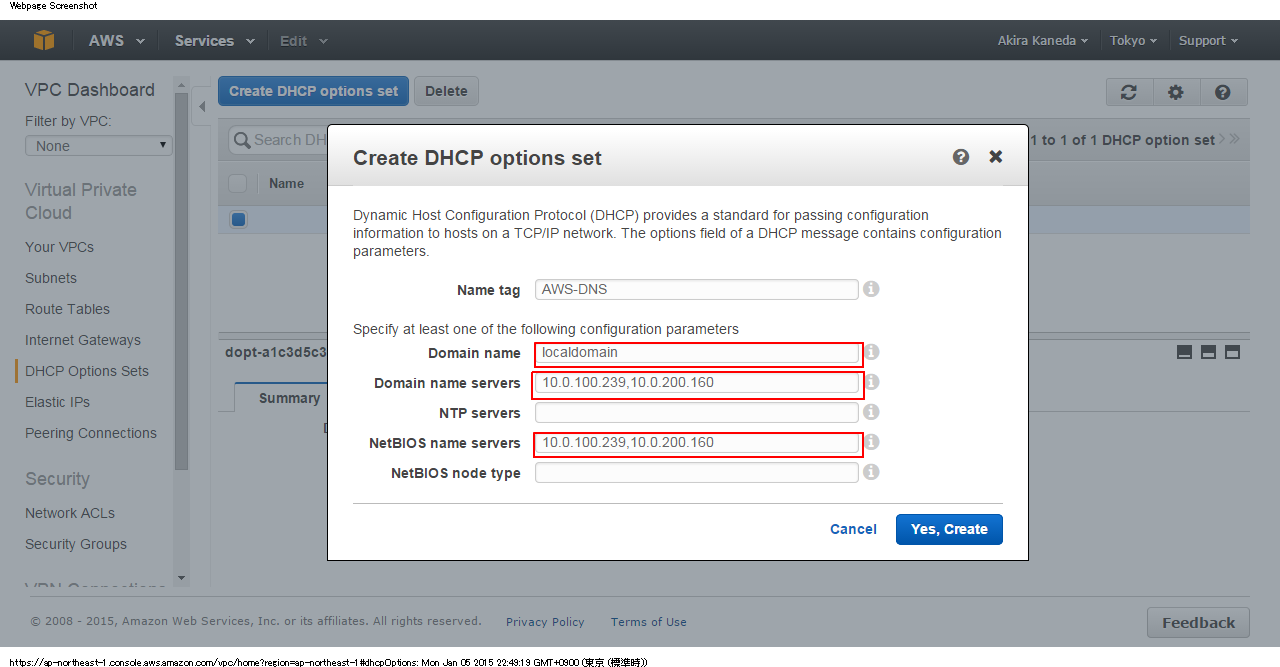1280x667 pixels.
Task: Click info icon beside NetBIOS node type
Action: coord(871,472)
